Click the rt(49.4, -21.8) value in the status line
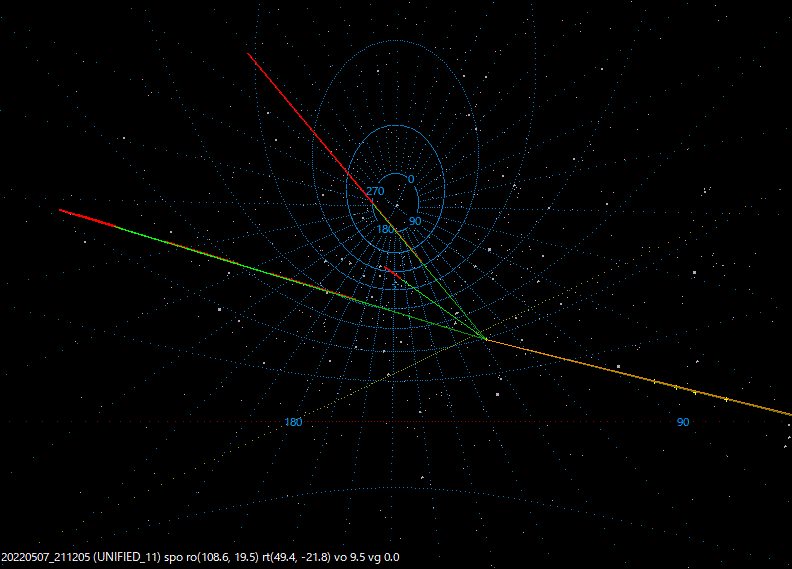 point(296,557)
